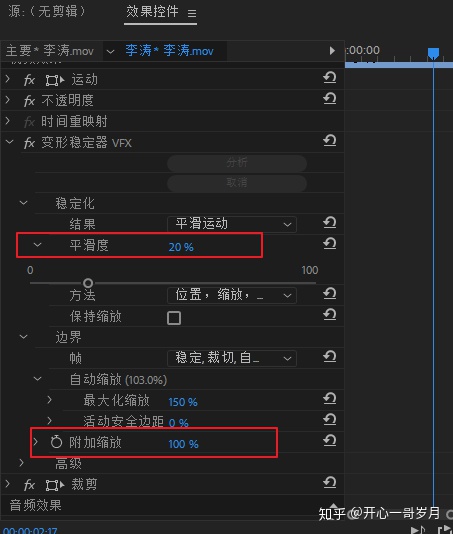Open the 帧 framing dropdown
Screen dimensions: 453x534
(232, 358)
